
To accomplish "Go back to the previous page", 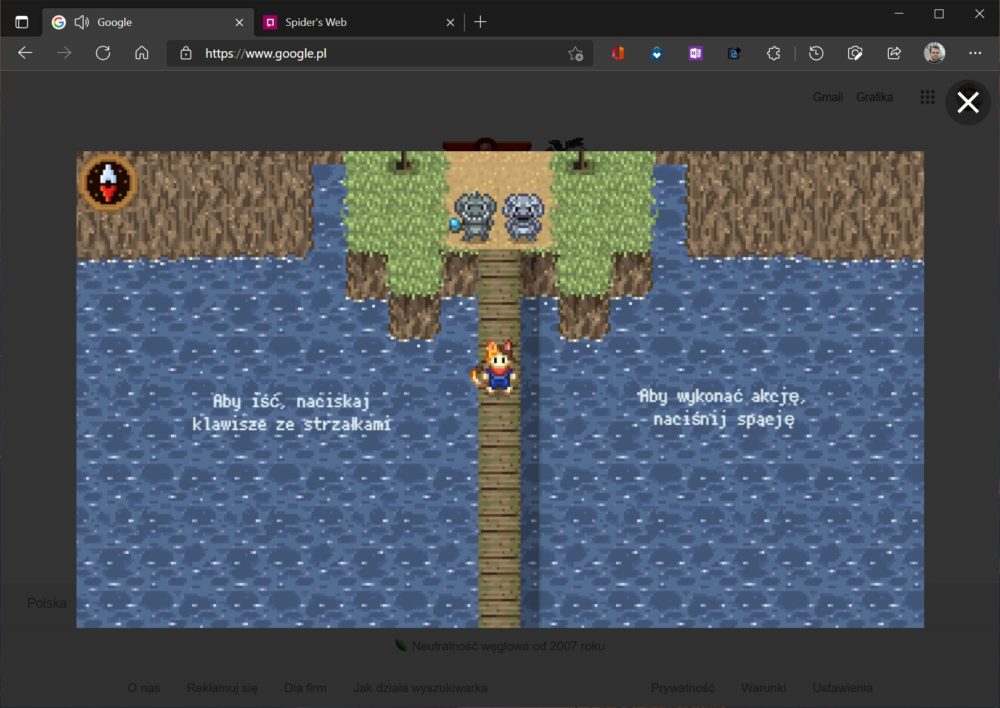I will click(x=26, y=53).
